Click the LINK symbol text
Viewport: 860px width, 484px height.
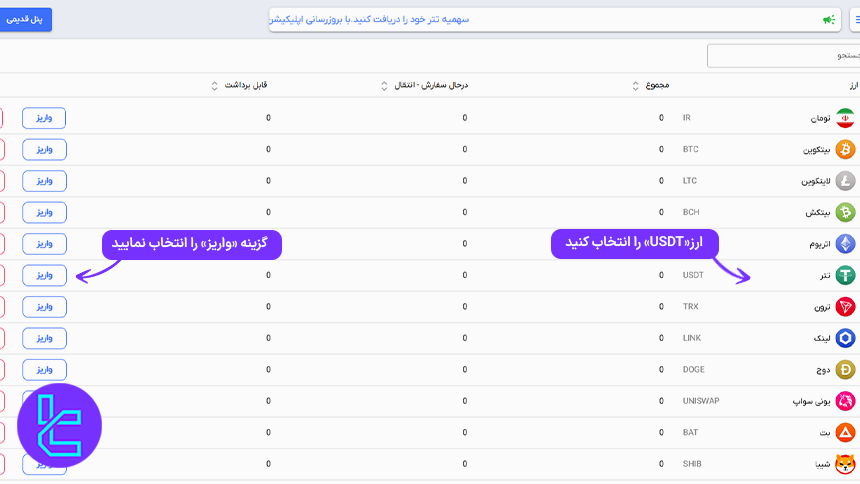692,338
